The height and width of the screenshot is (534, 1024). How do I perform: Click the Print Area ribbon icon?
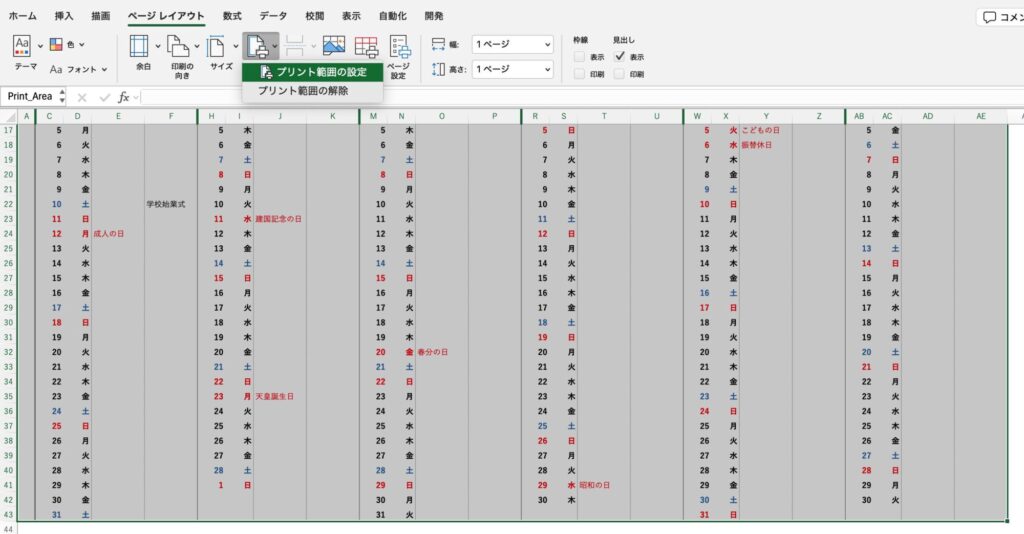coord(257,46)
